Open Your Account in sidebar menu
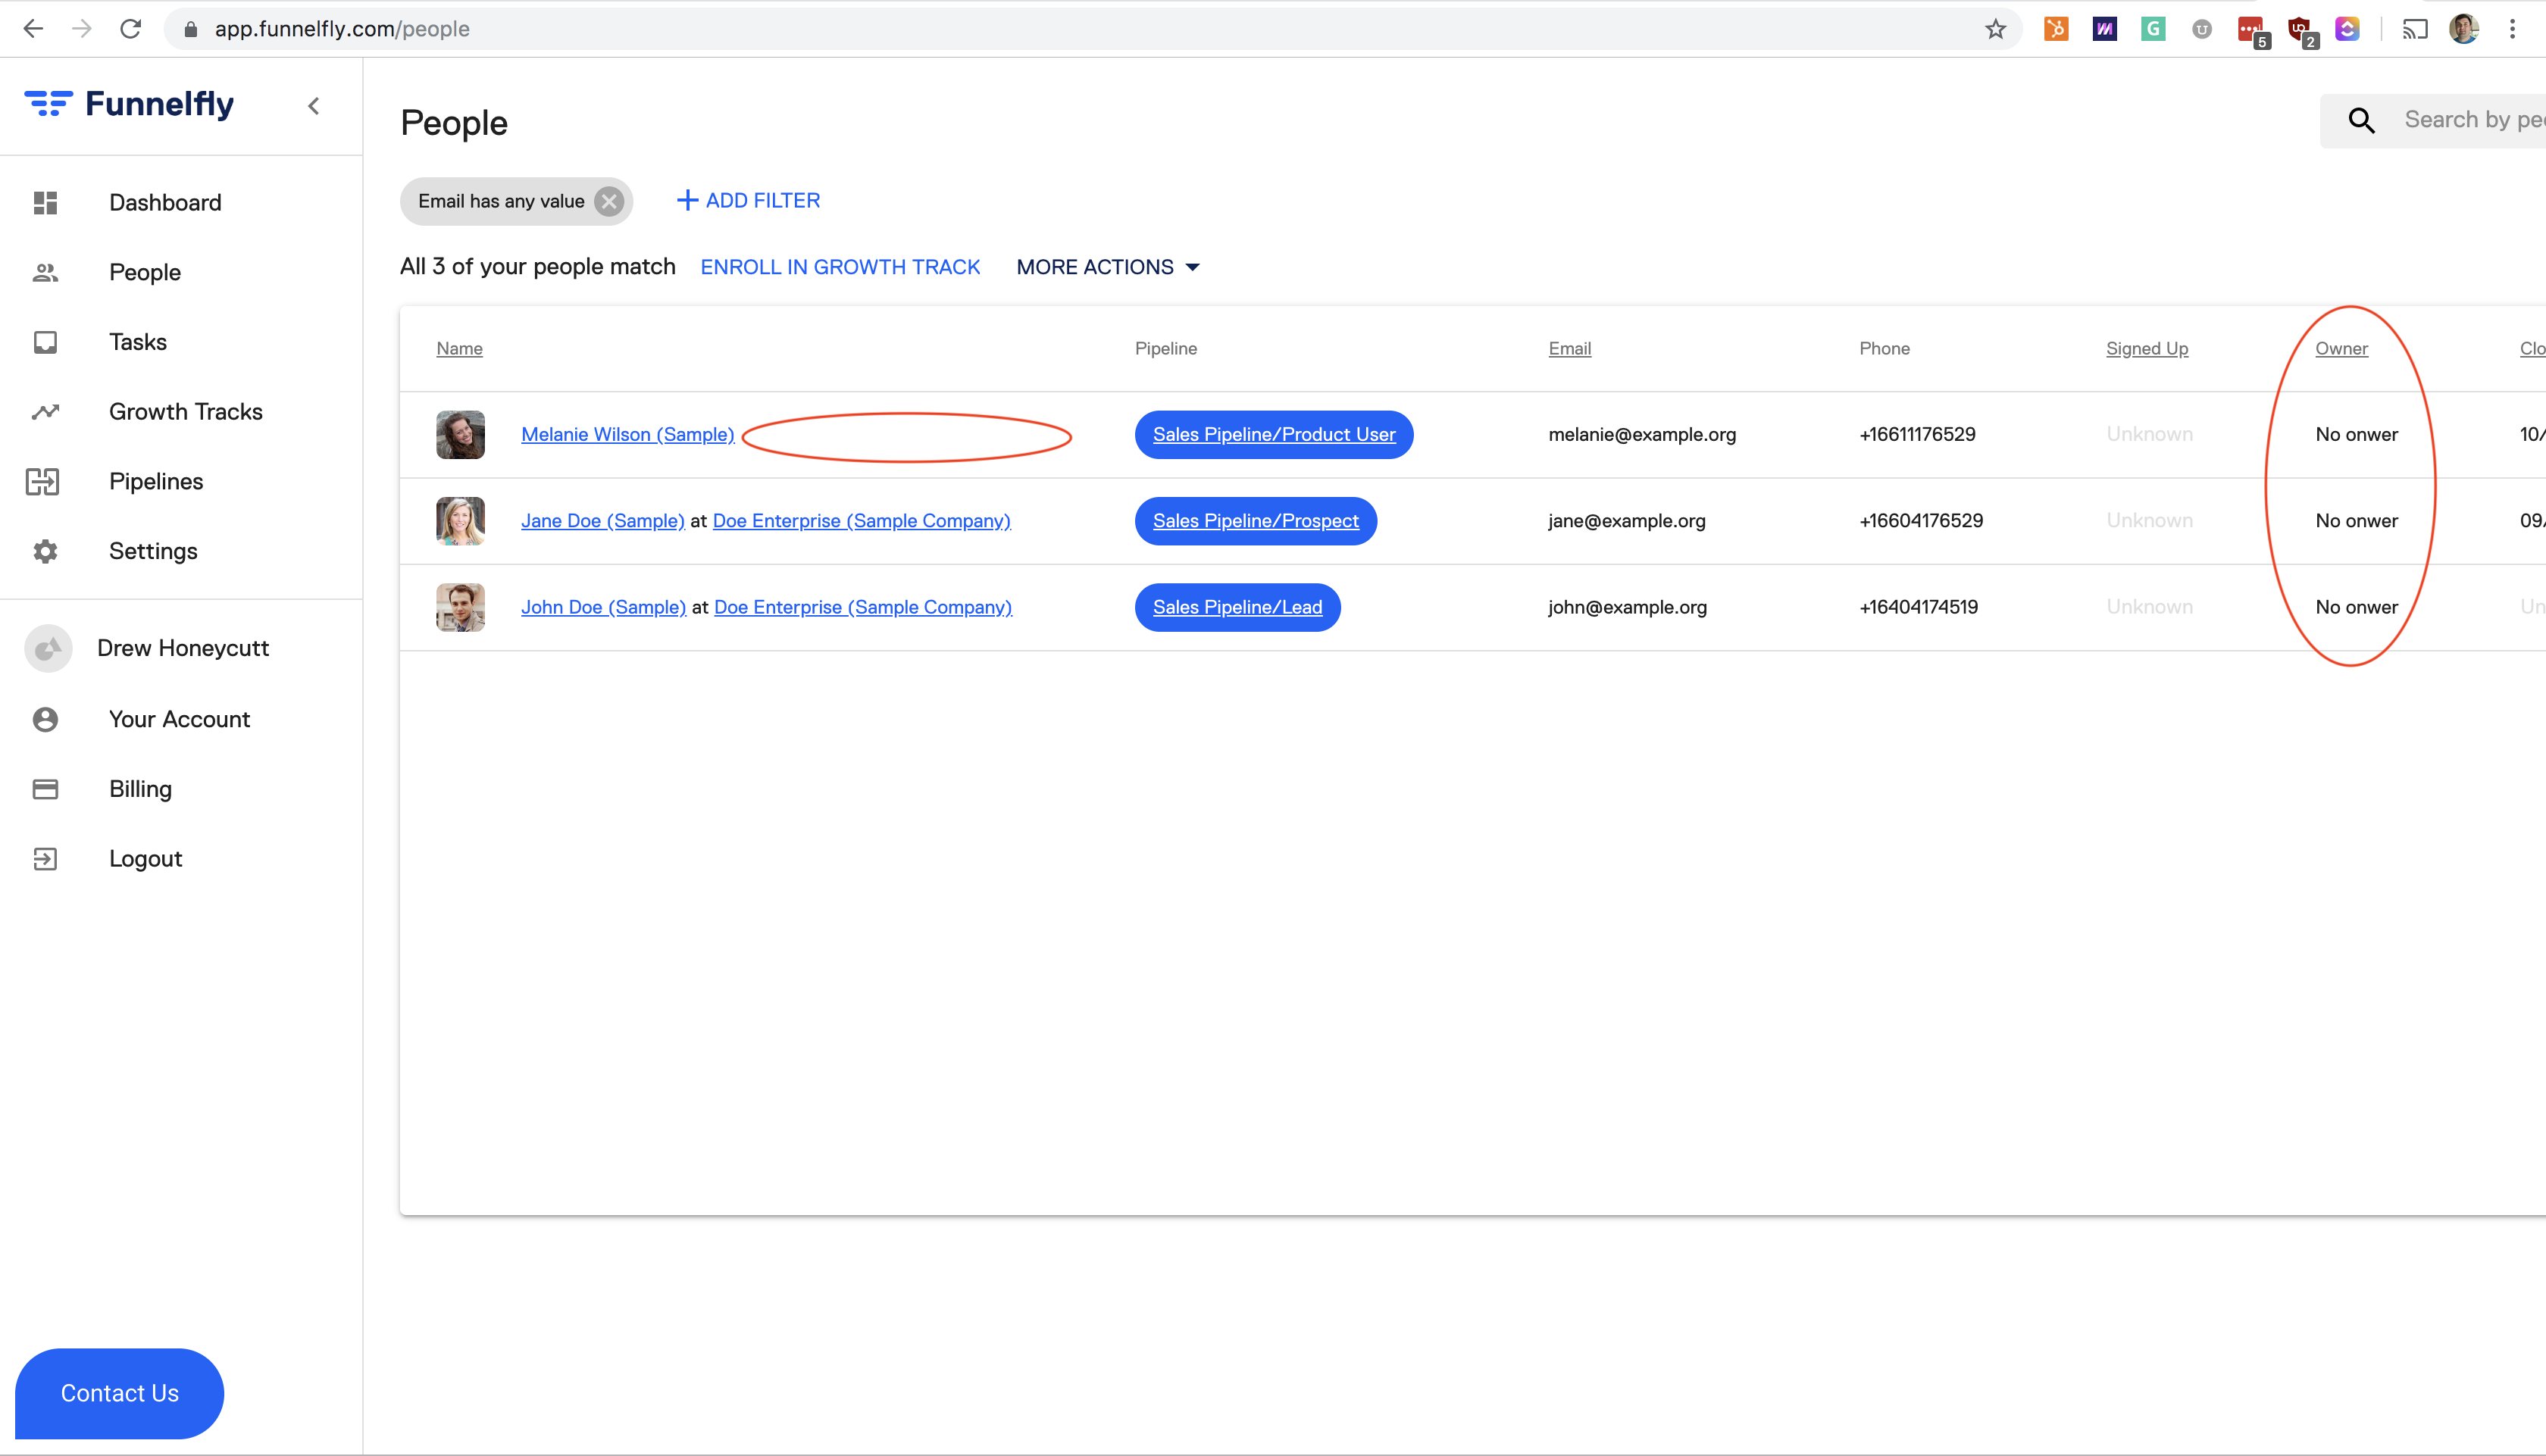The image size is (2546, 1456). (179, 719)
